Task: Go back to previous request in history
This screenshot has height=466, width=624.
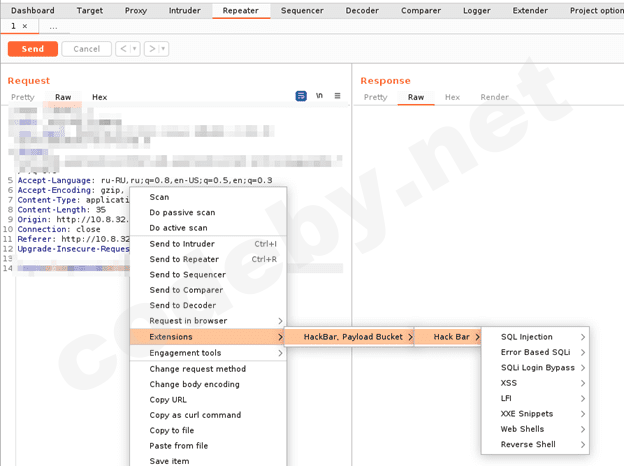Action: [x=123, y=49]
